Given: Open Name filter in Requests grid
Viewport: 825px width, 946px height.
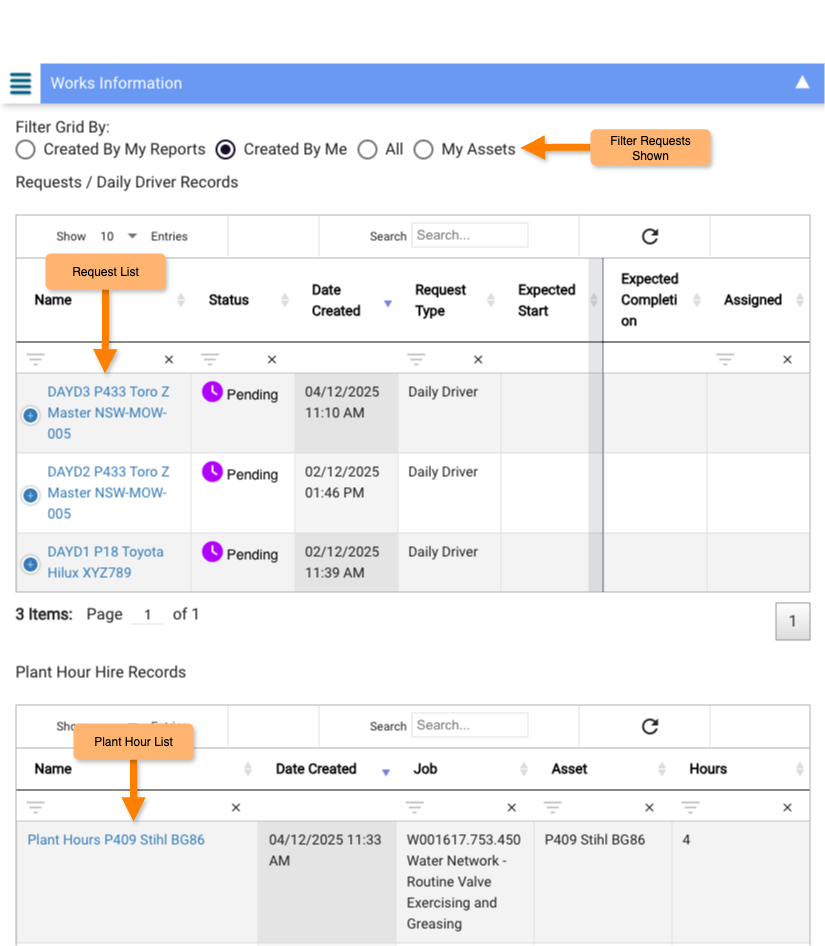Looking at the screenshot, I should coord(36,360).
